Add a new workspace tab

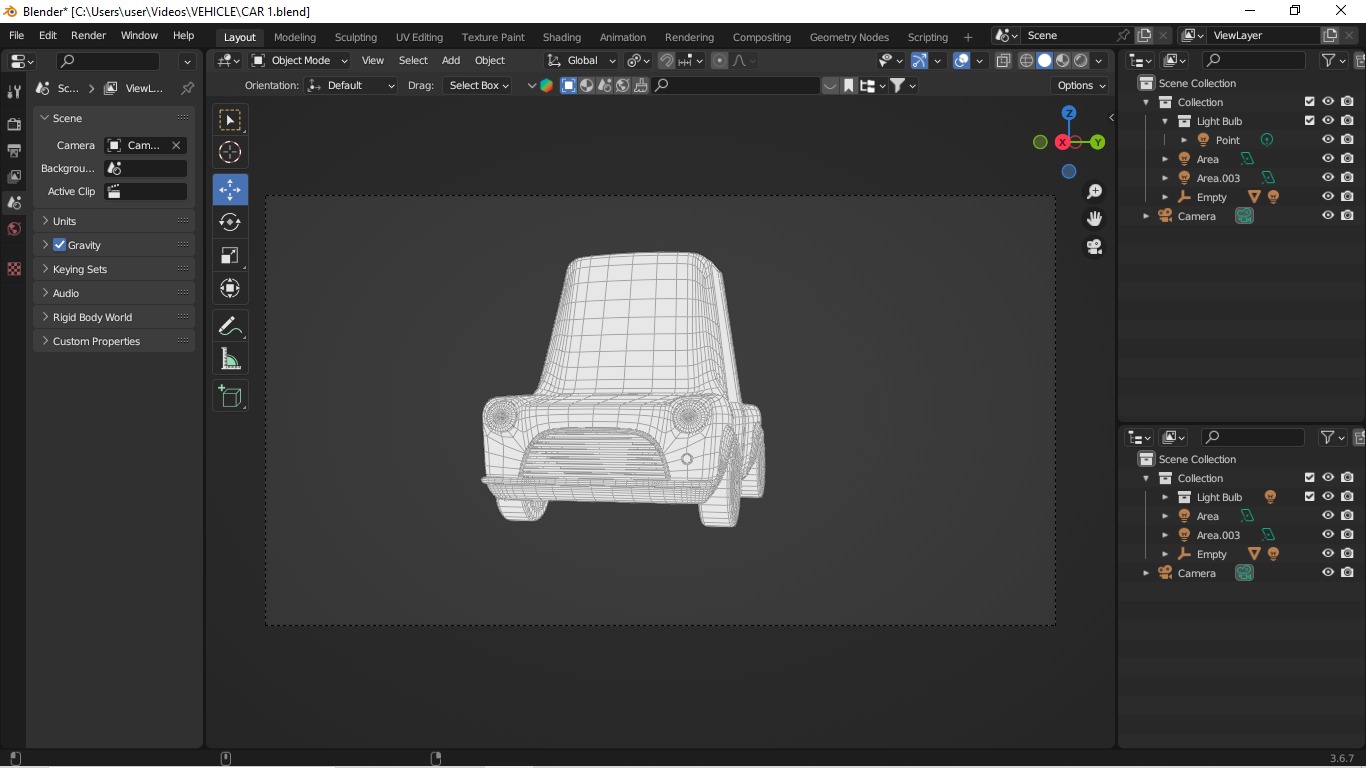[x=967, y=37]
